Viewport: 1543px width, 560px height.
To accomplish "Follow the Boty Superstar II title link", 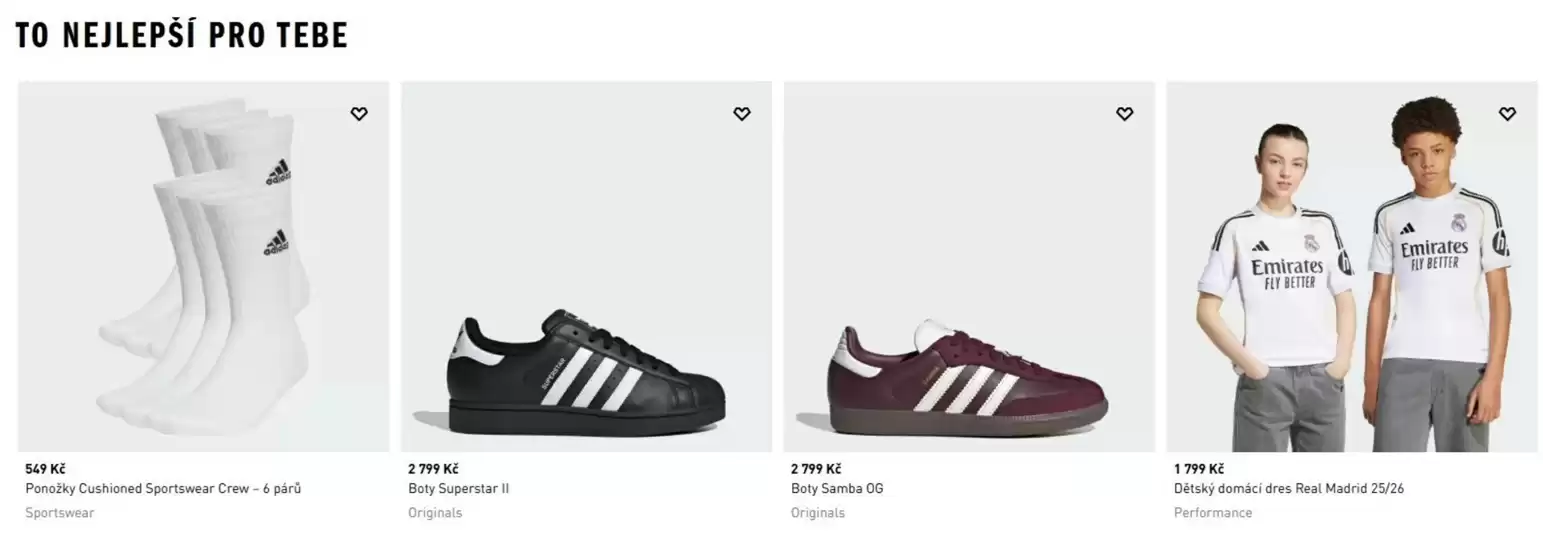I will pyautogui.click(x=459, y=489).
